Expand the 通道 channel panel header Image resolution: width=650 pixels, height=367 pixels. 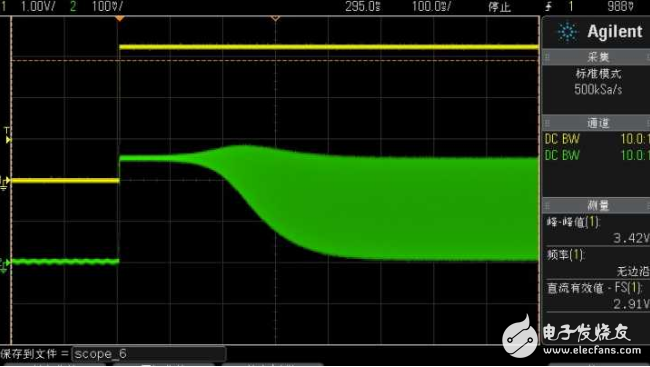(596, 123)
